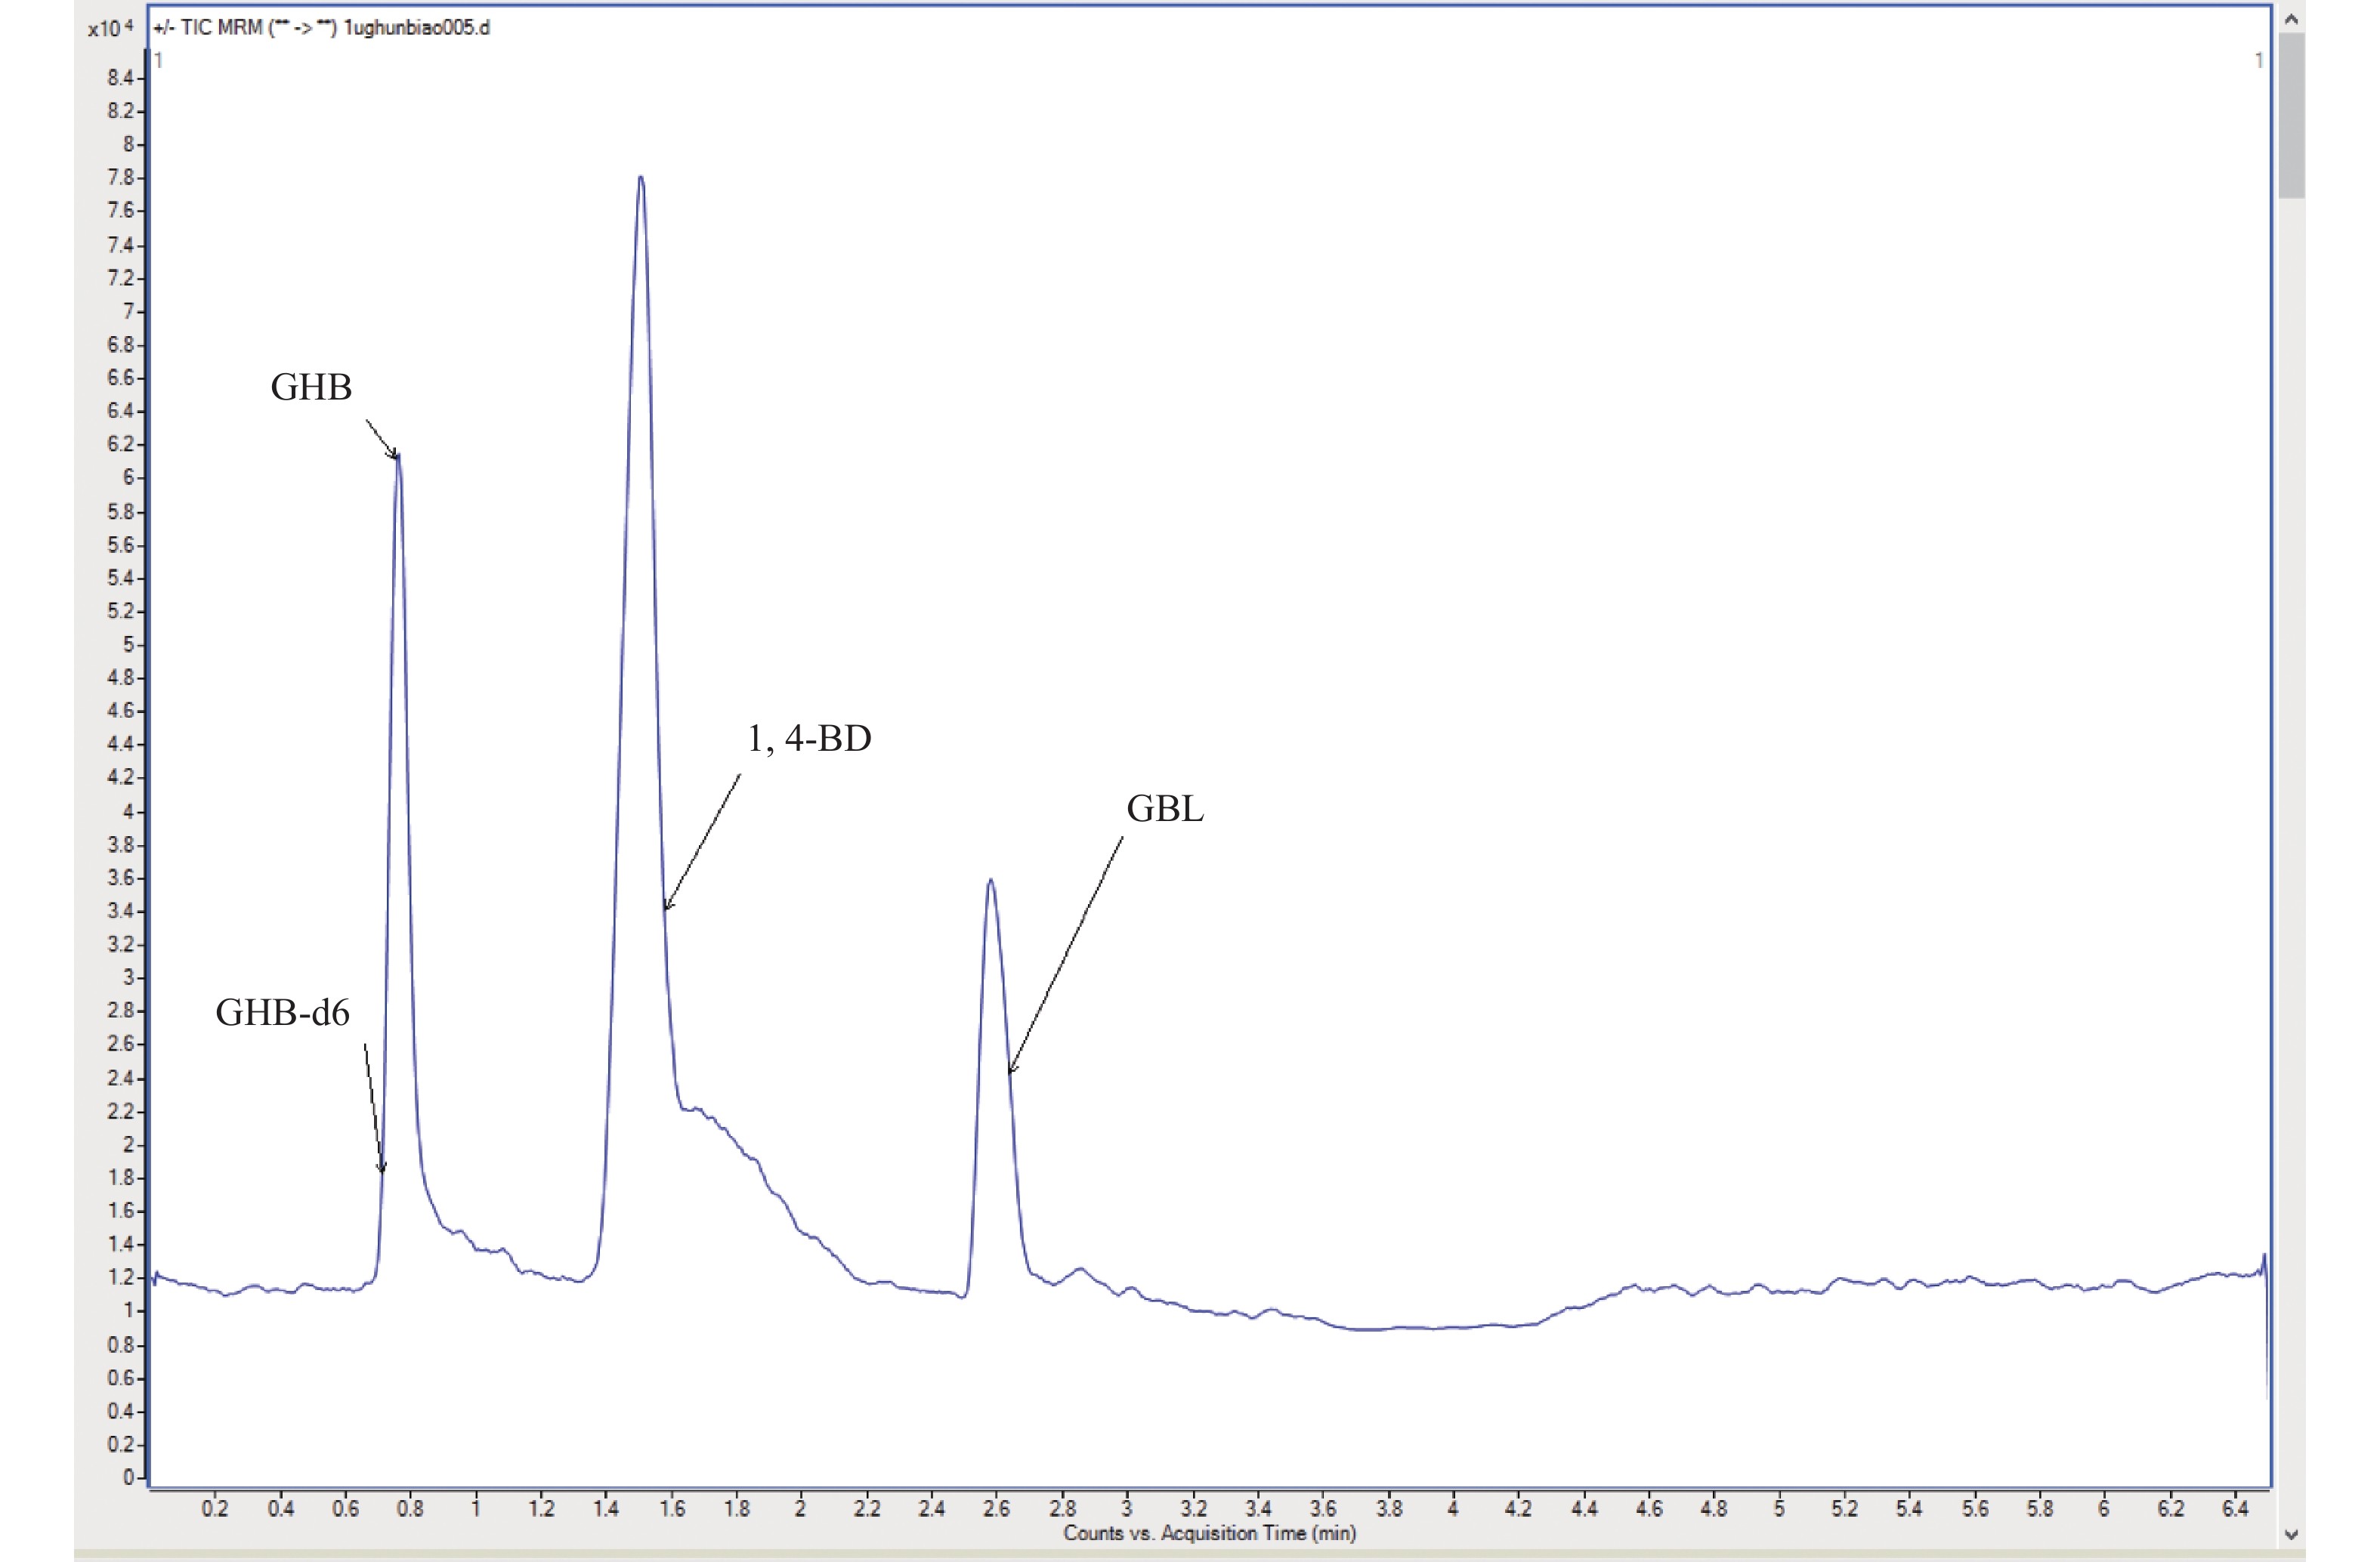The height and width of the screenshot is (1562, 2380).
Task: Click the GHB-d6 annotation label
Action: click(282, 1013)
